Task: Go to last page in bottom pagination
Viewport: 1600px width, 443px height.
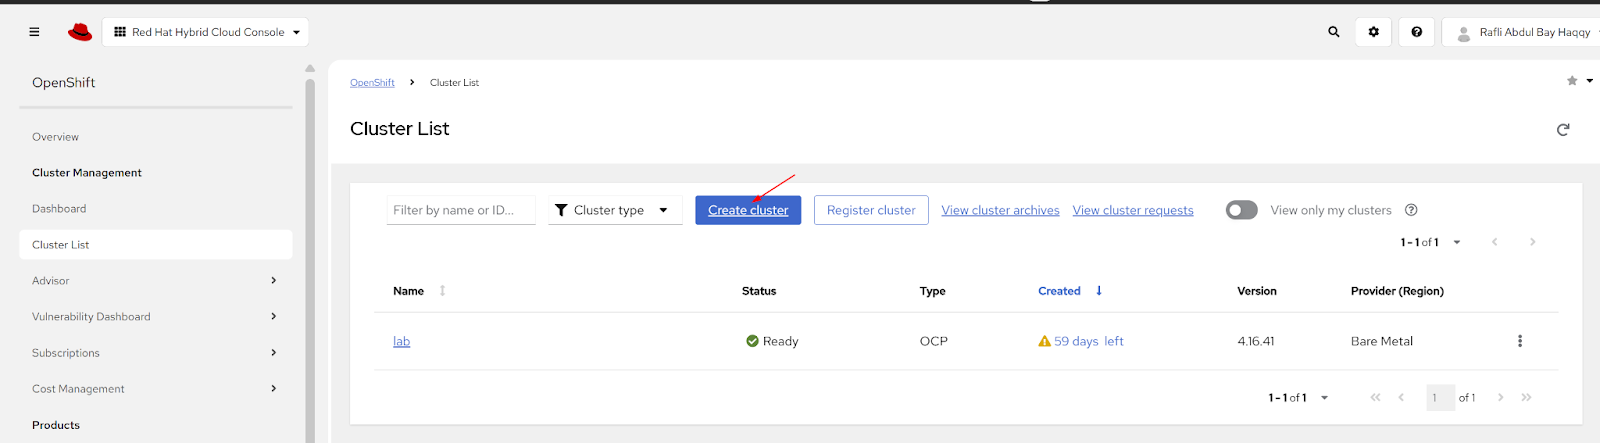Action: (1526, 398)
